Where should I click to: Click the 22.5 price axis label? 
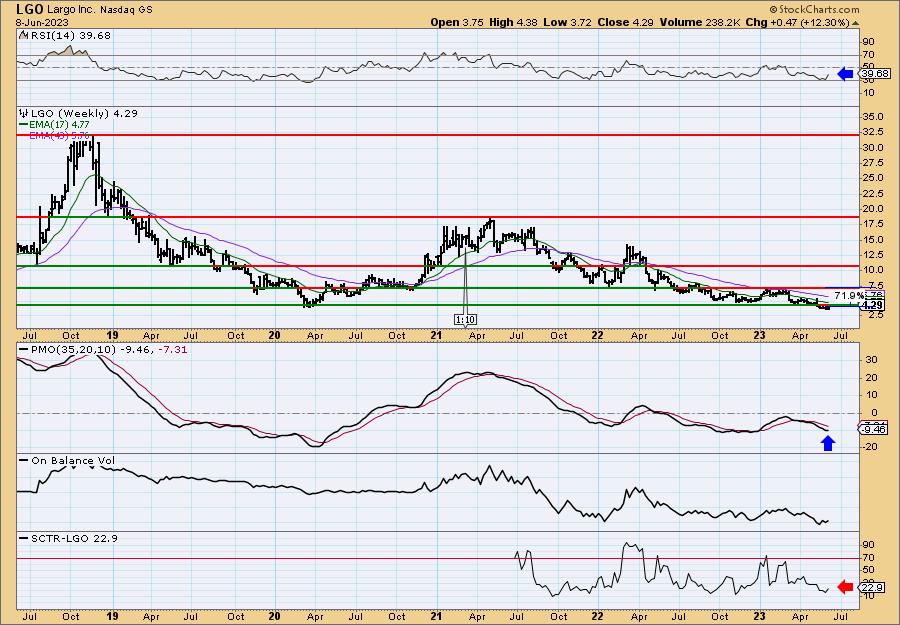coord(872,193)
